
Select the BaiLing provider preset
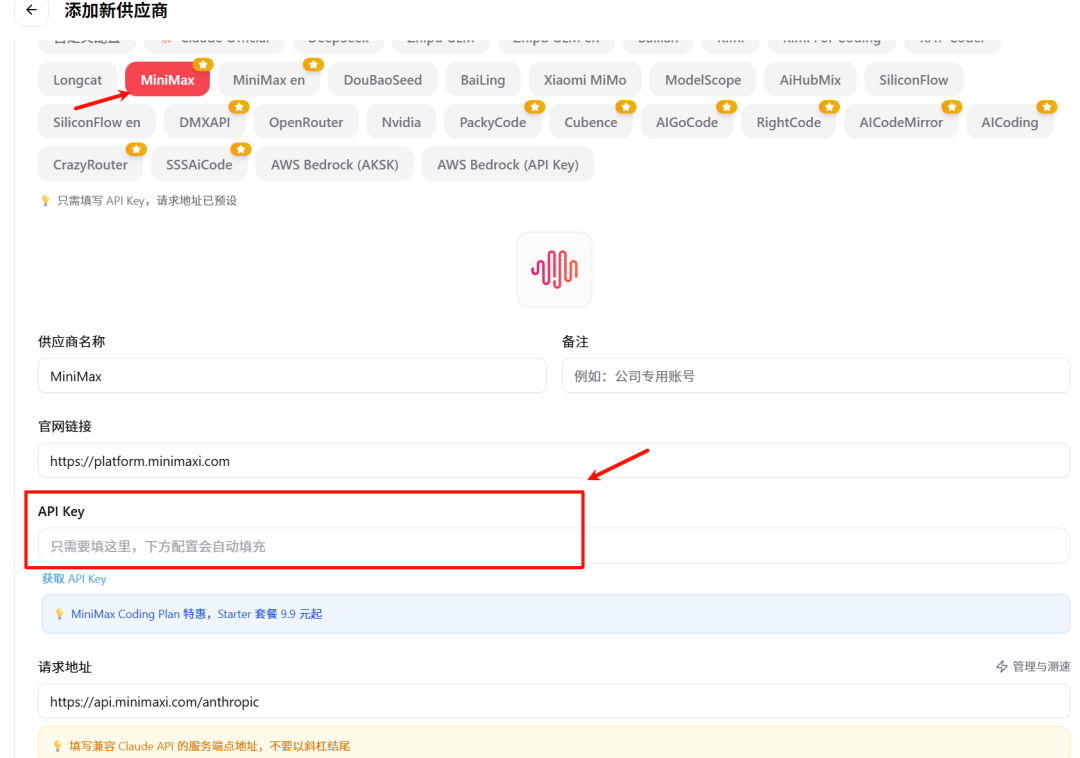click(x=483, y=80)
